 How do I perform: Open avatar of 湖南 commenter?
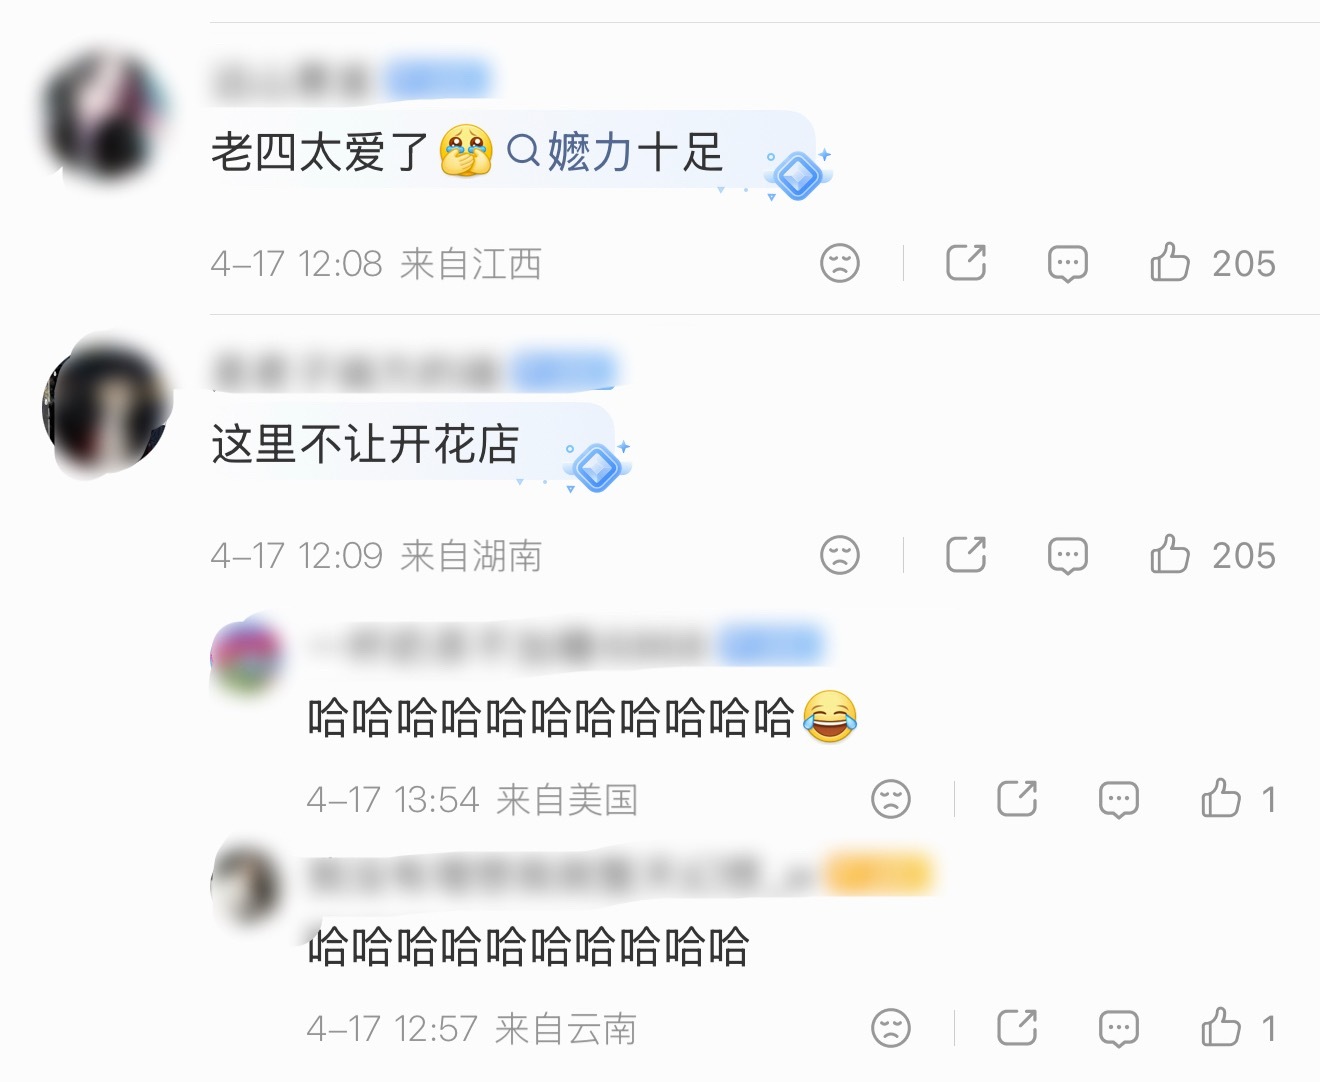(106, 408)
